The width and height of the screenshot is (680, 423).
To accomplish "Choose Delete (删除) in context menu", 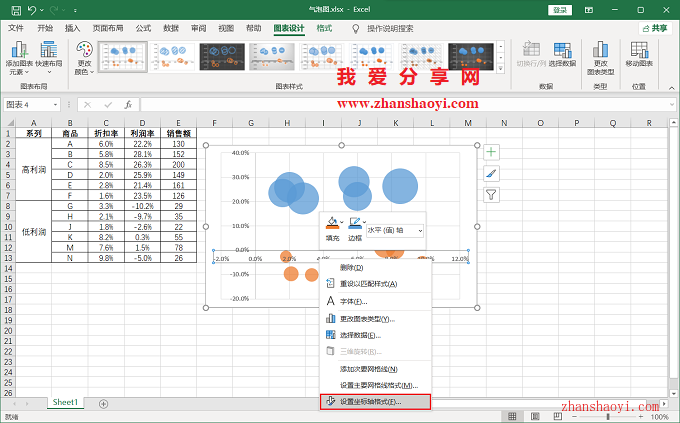I will click(x=375, y=268).
